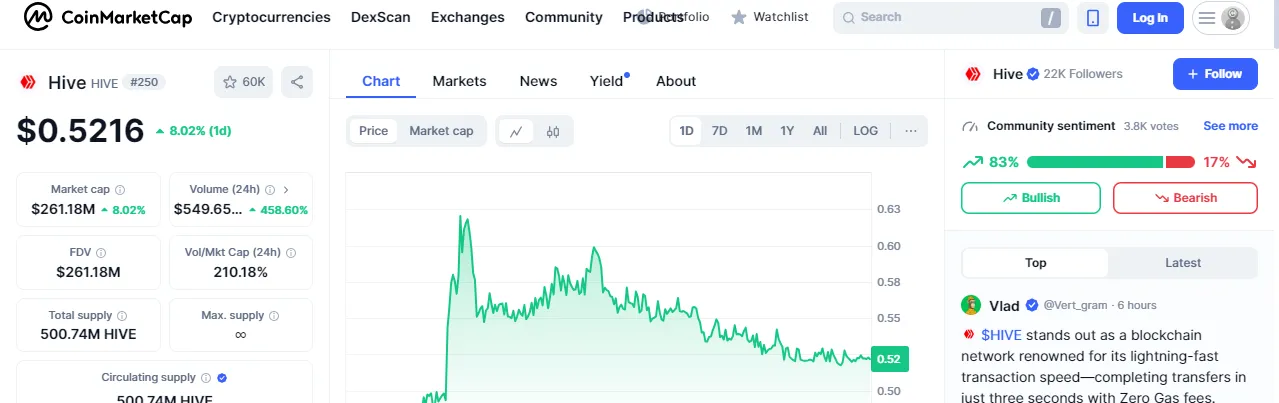Click the Circulating supply info icon
Viewport: 1279px width, 403px height.
[206, 378]
